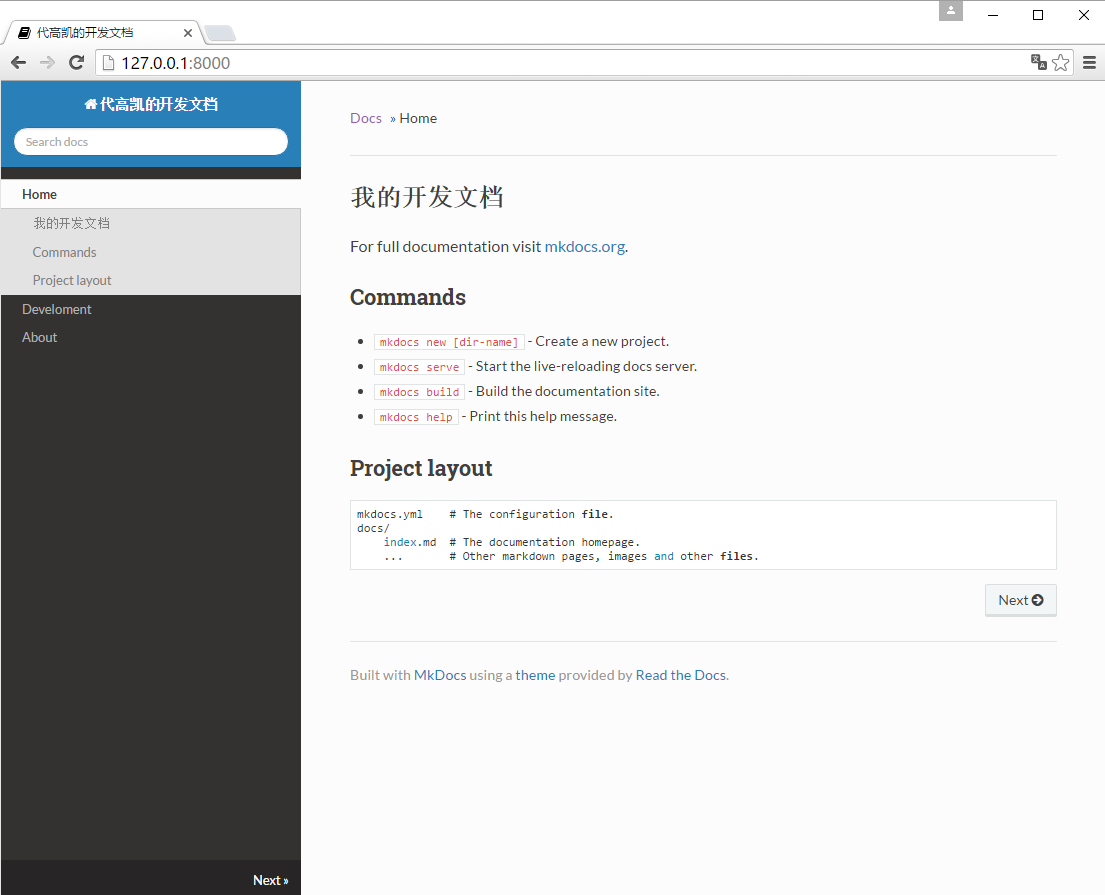Focus the Search docs field
This screenshot has width=1105, height=895.
(x=151, y=142)
